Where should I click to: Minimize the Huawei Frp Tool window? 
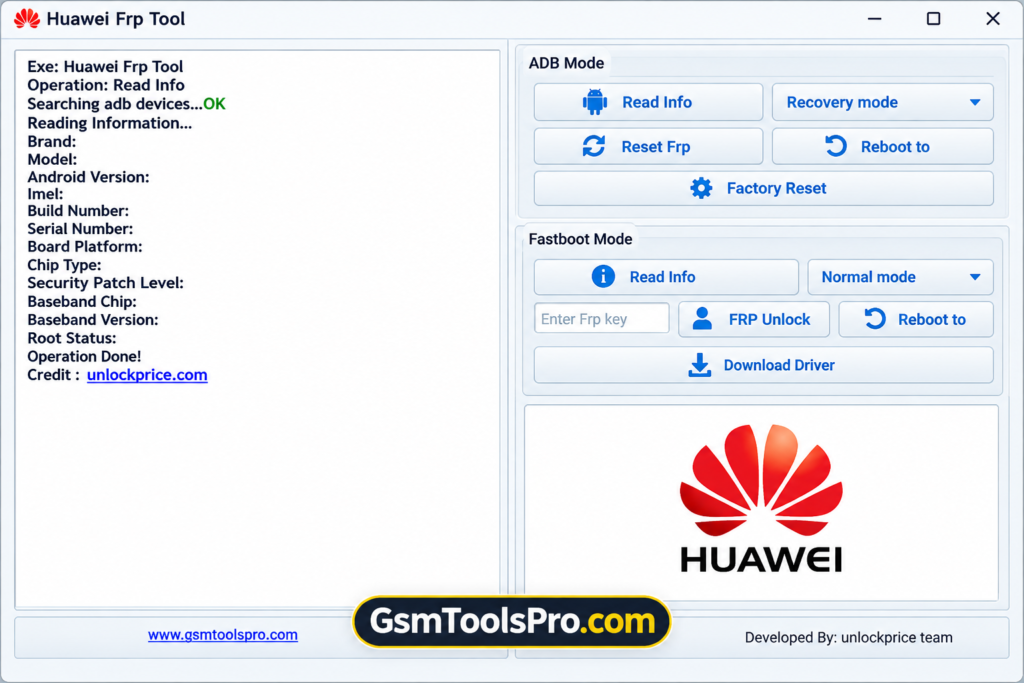tap(874, 19)
